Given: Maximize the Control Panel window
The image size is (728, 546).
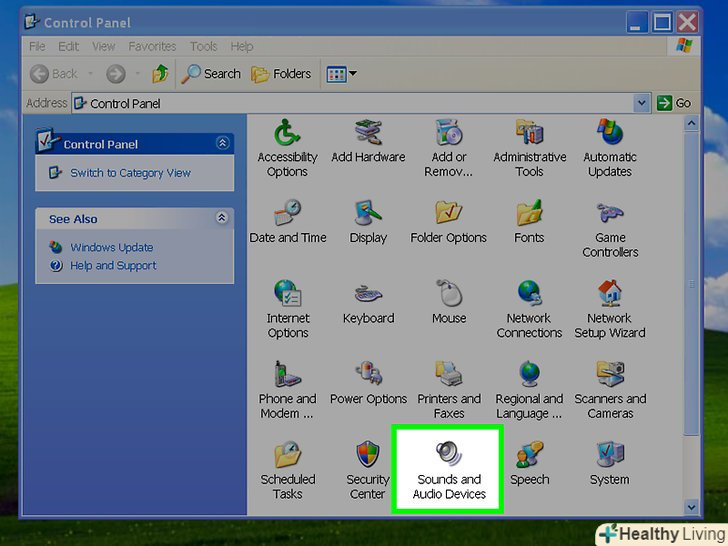Looking at the screenshot, I should (662, 22).
